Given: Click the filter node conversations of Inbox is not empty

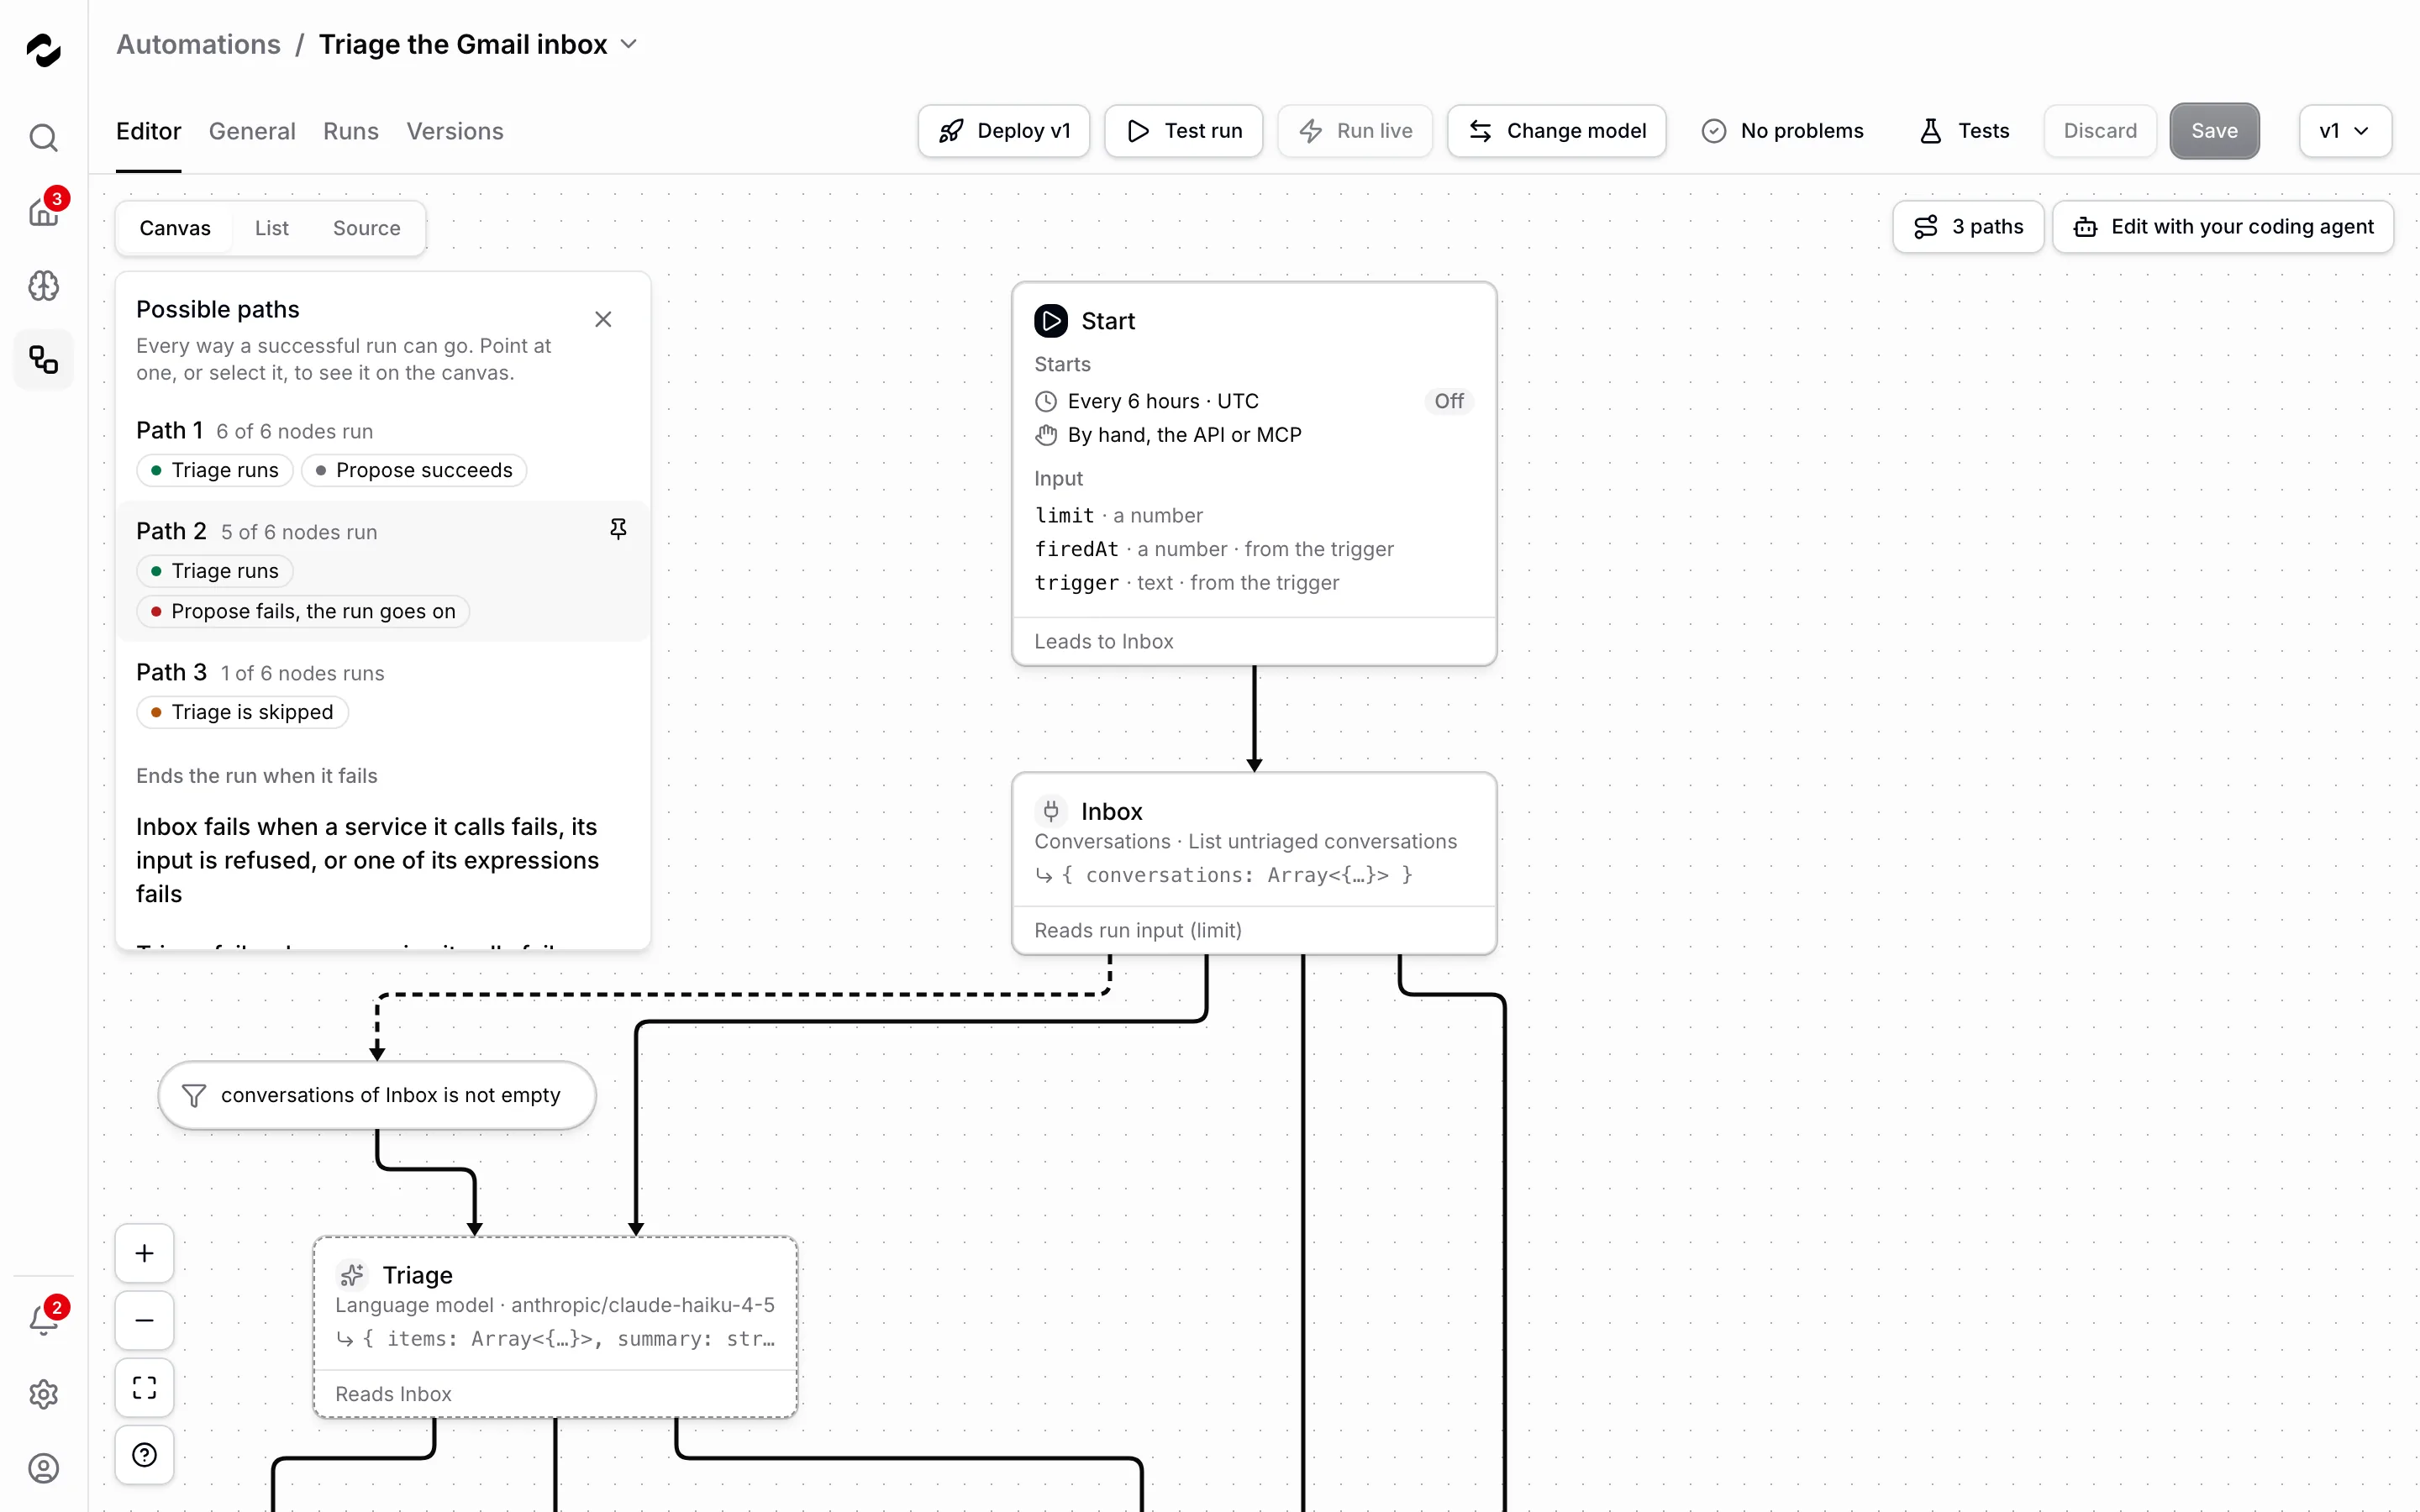Looking at the screenshot, I should point(377,1095).
